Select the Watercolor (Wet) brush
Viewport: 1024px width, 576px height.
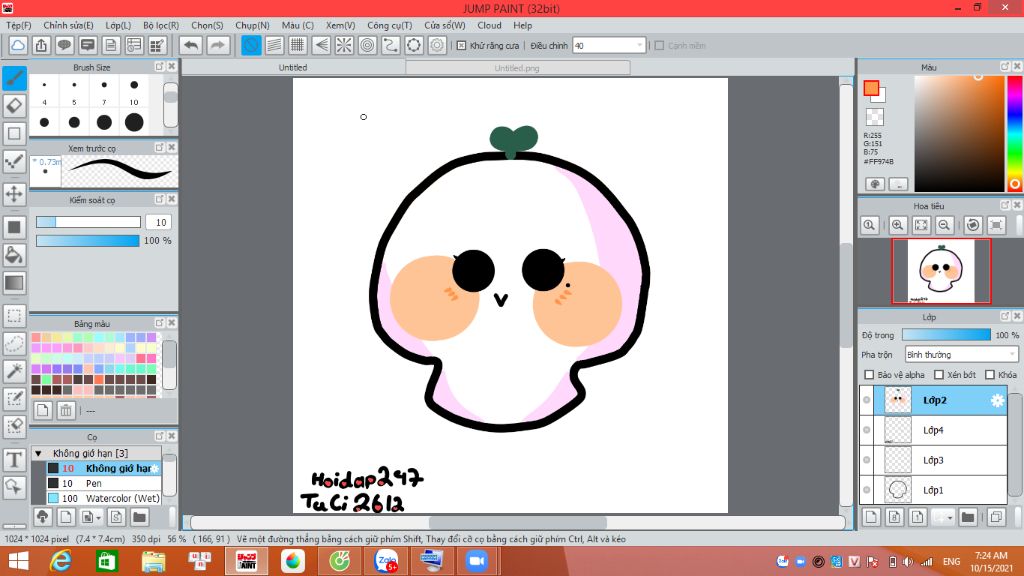tap(103, 498)
